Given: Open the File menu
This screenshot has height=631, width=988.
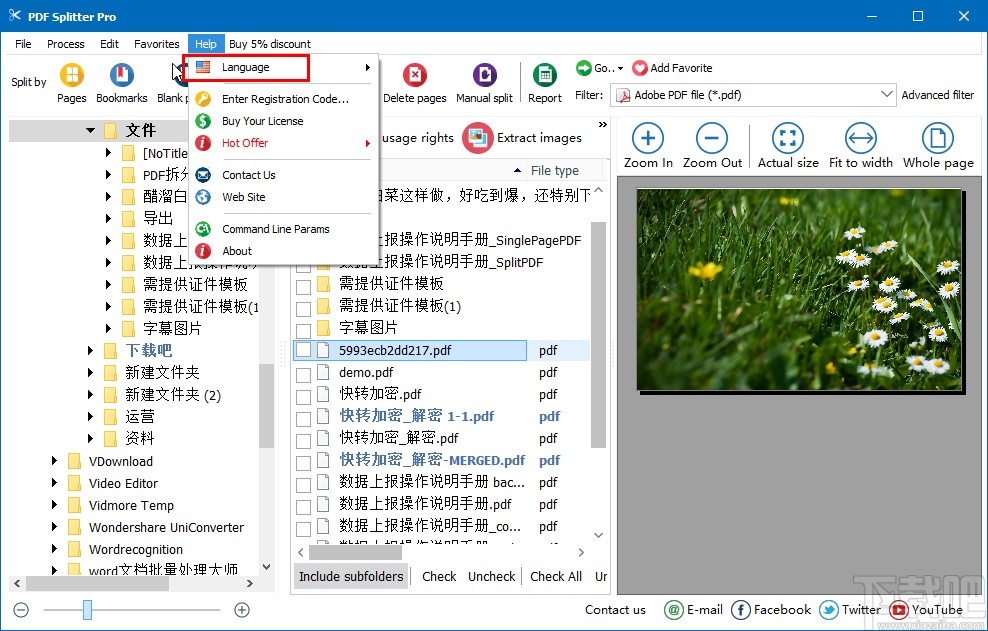Looking at the screenshot, I should [x=23, y=43].
